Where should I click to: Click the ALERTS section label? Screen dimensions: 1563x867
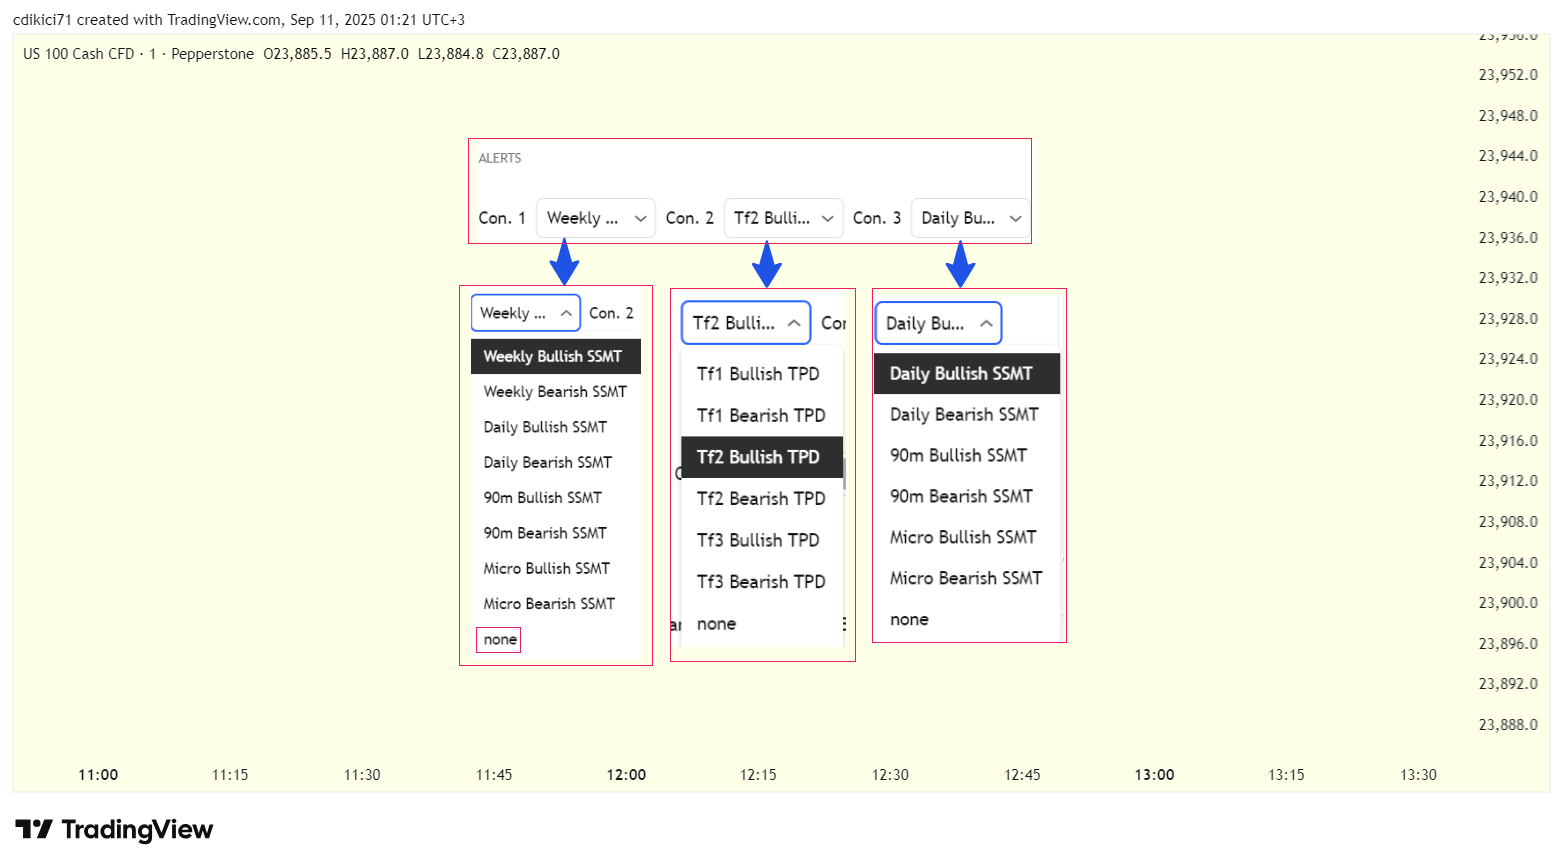click(x=500, y=158)
